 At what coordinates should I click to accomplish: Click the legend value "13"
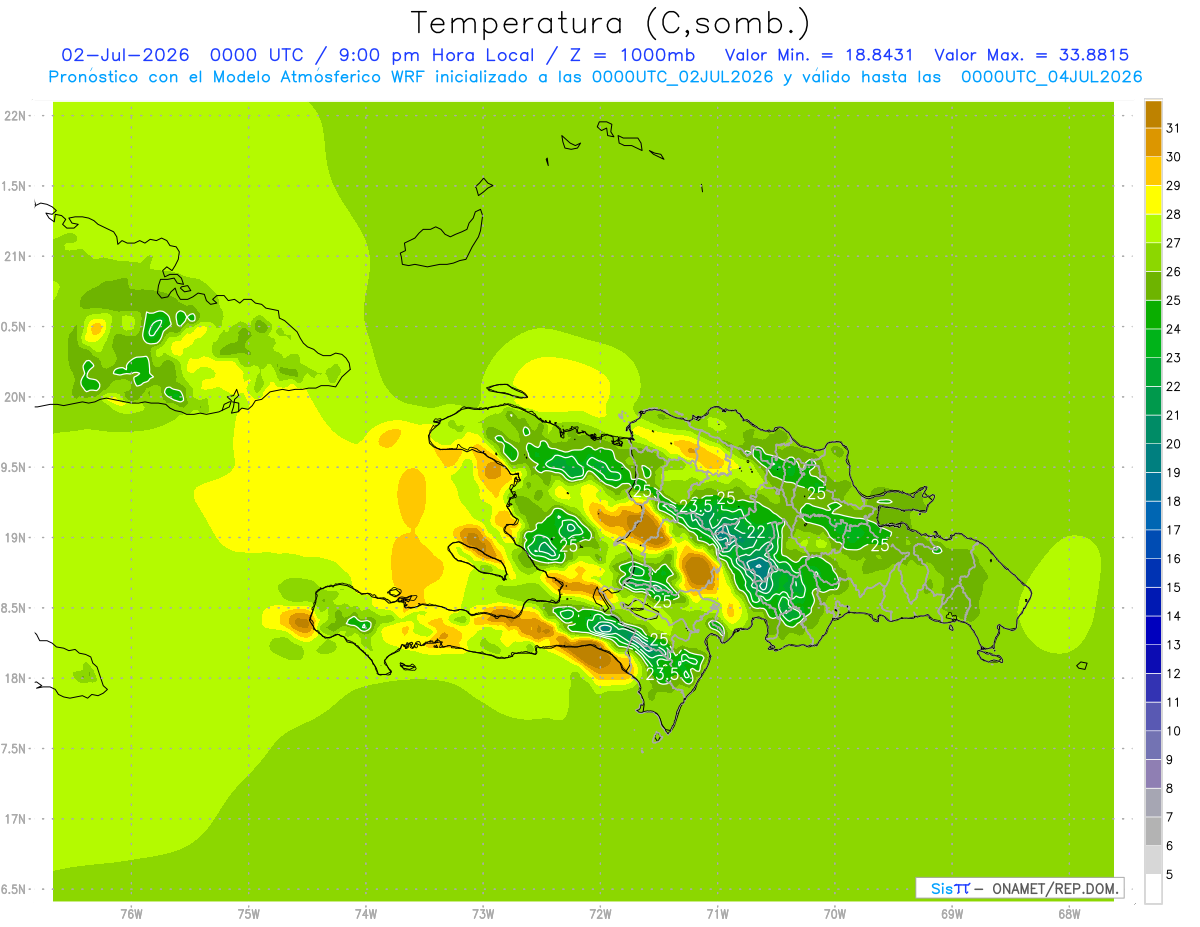1173,645
